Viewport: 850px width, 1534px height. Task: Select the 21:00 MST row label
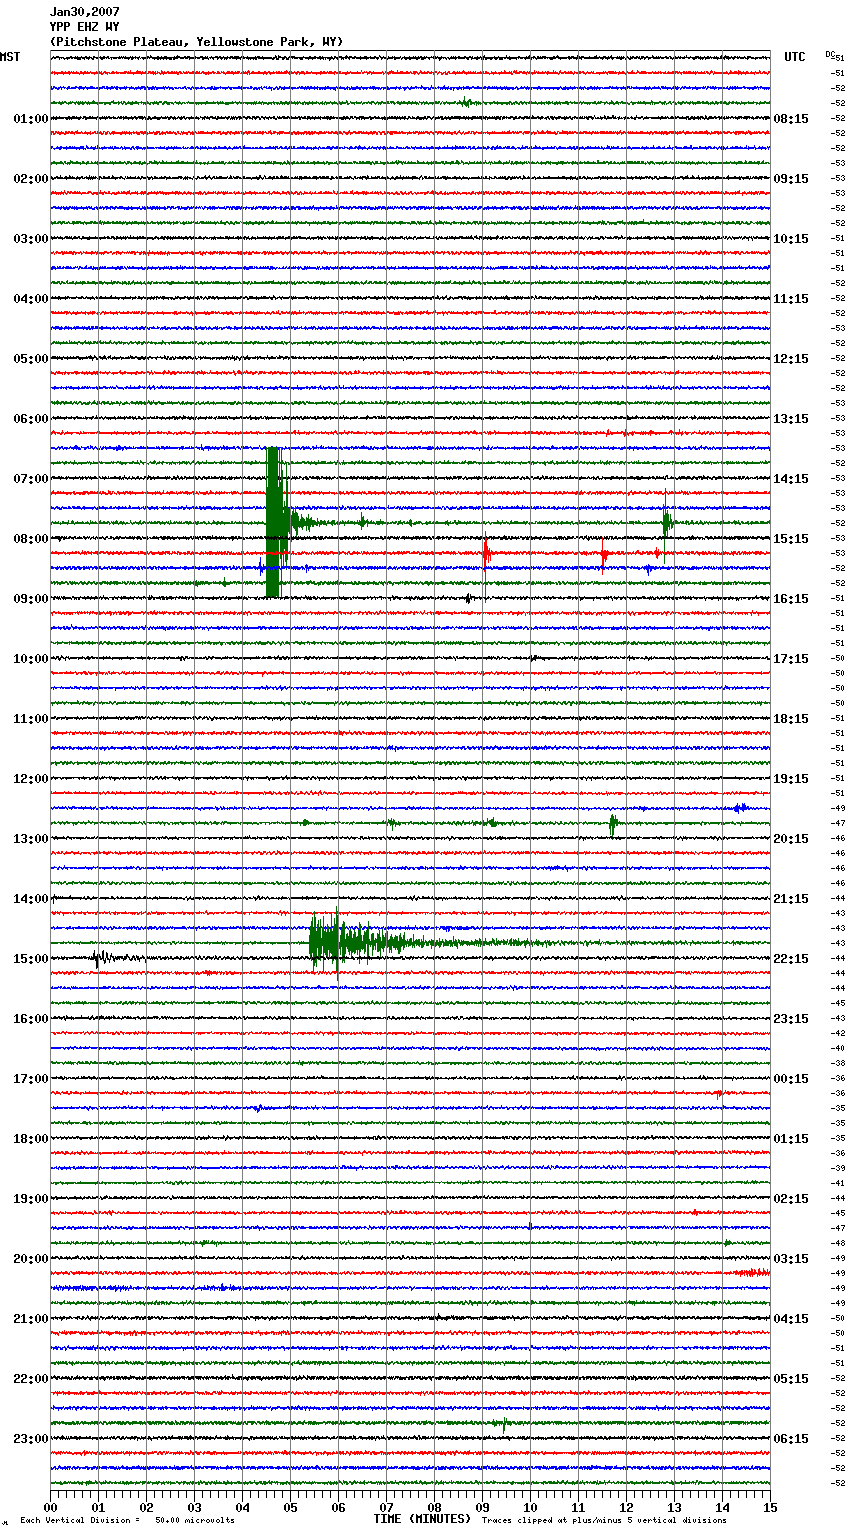pos(30,1319)
